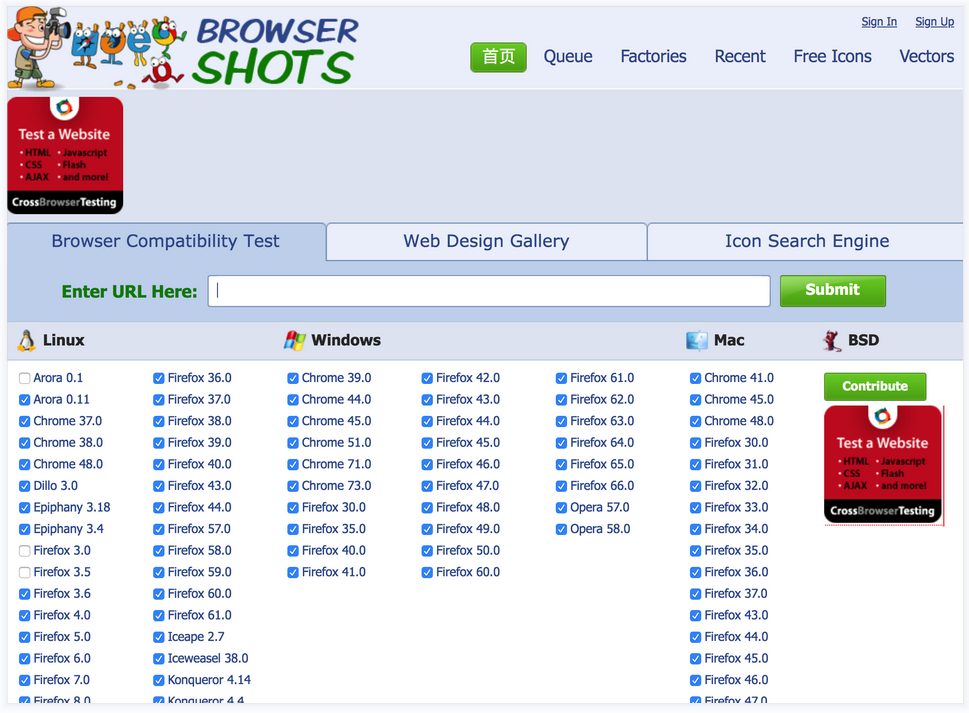The width and height of the screenshot is (969, 713).
Task: Open the Queue menu item
Action: pos(568,57)
